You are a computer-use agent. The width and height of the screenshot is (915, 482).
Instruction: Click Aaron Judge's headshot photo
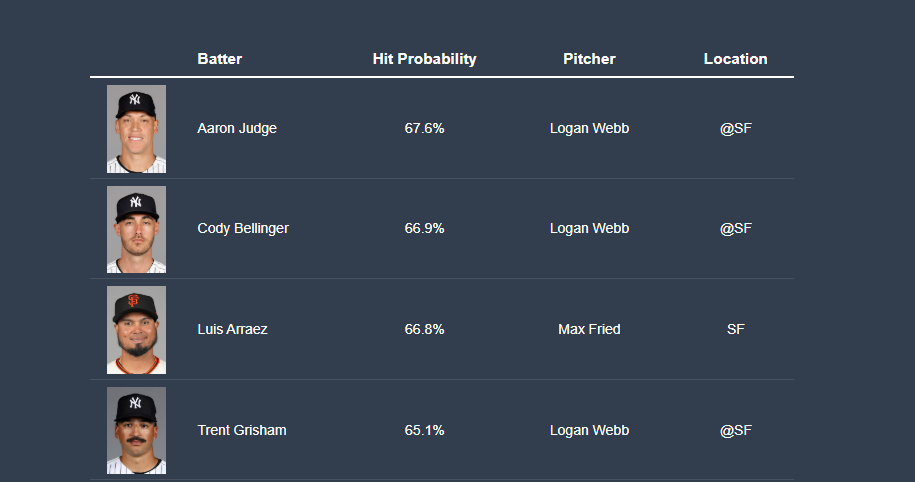[136, 129]
